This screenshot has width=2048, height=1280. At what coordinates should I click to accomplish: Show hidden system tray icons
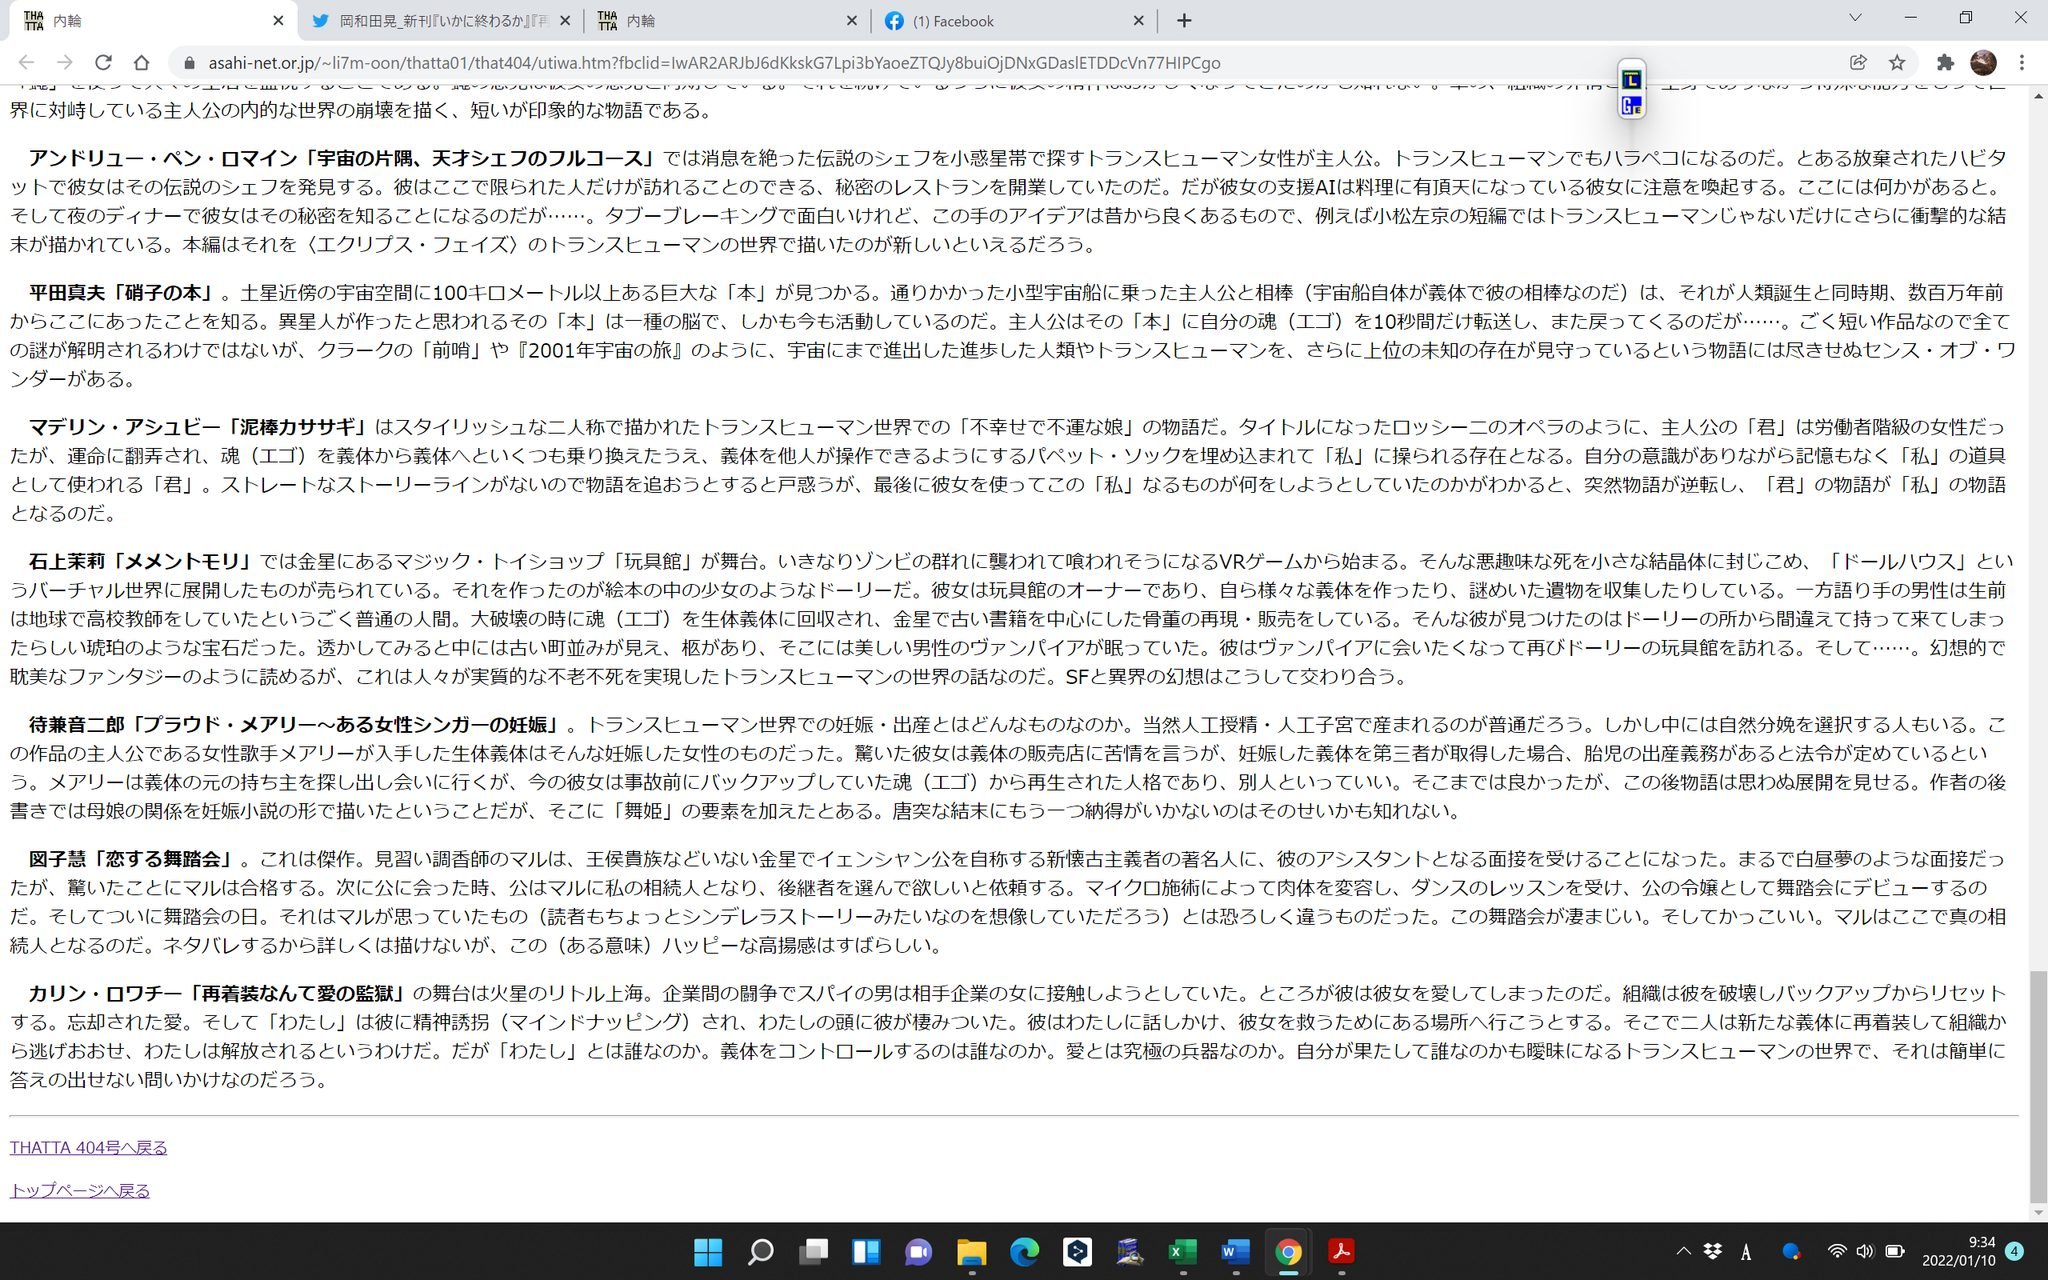pyautogui.click(x=1683, y=1252)
